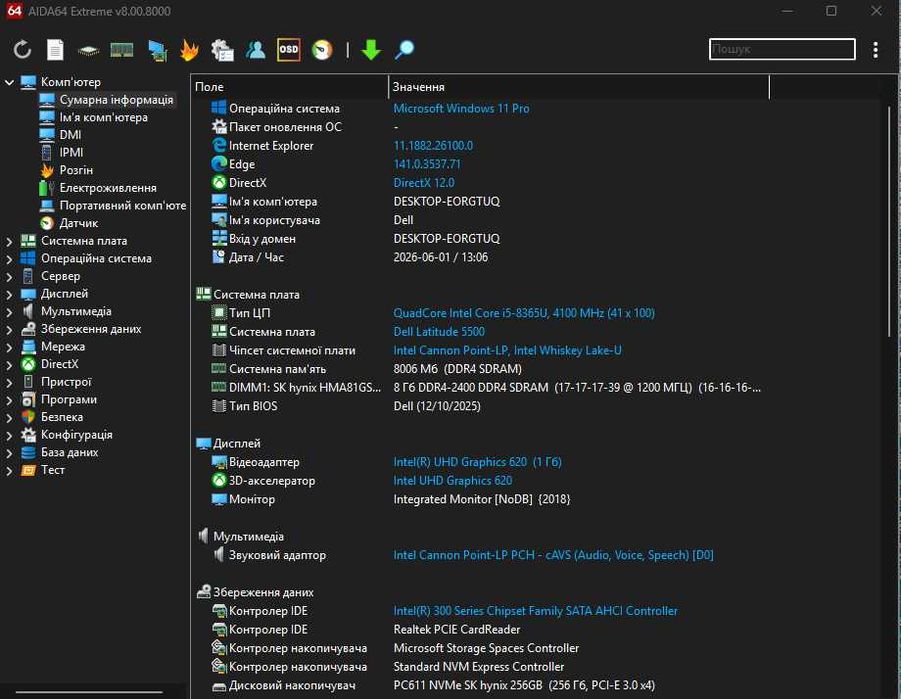Click the network computers toolbar icon
Image resolution: width=901 pixels, height=699 pixels.
[157, 51]
